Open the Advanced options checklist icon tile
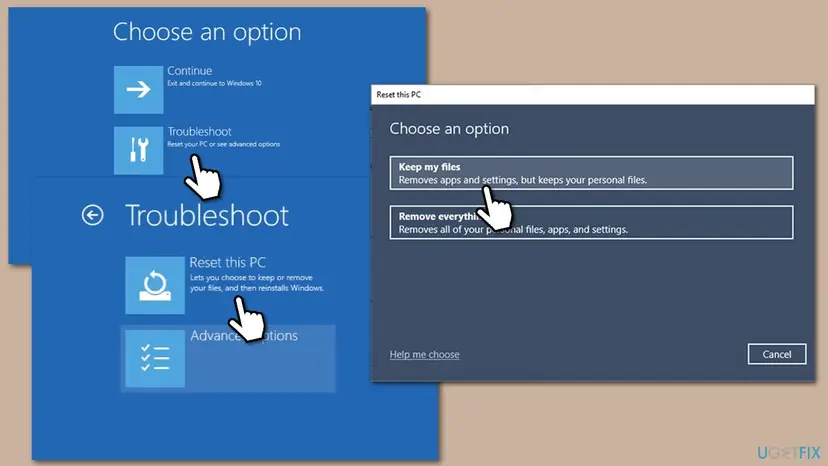 [x=155, y=358]
